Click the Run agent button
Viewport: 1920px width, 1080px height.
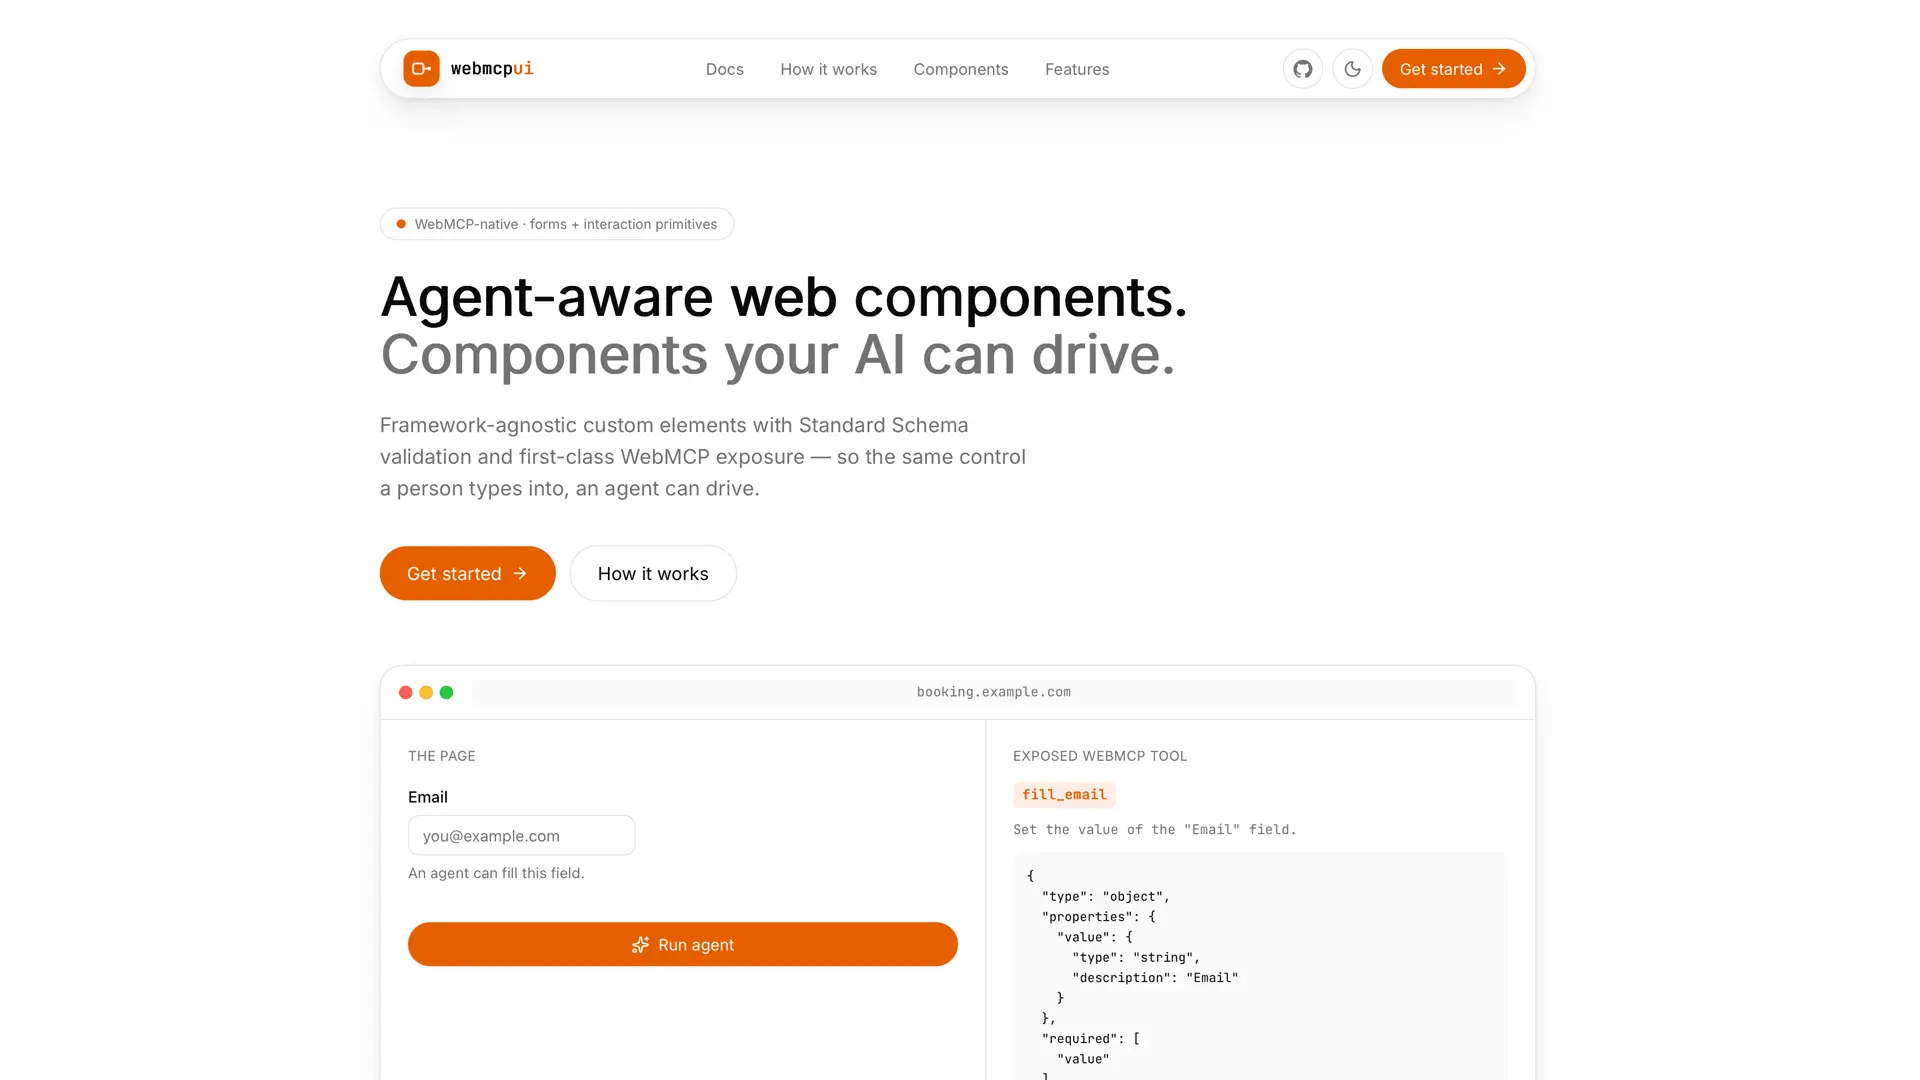coord(682,944)
